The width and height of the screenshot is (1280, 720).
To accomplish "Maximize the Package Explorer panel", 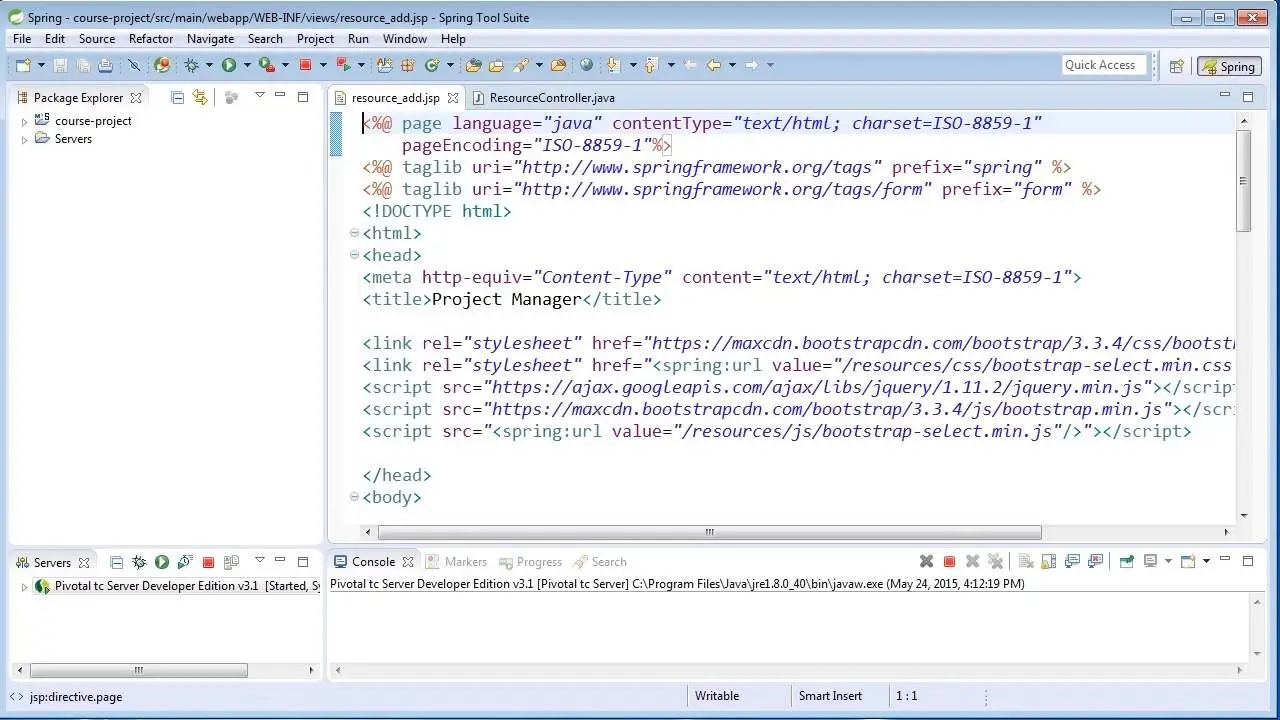I will (x=303, y=97).
